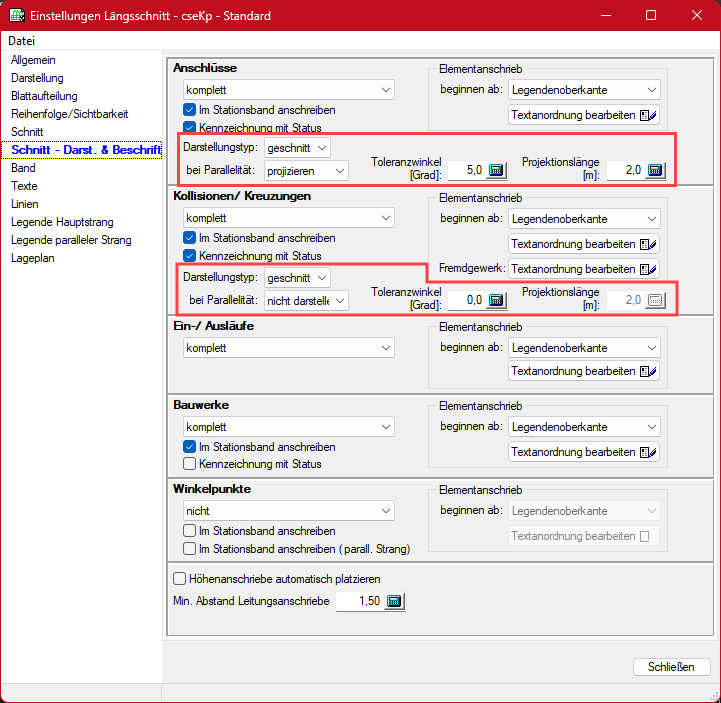
Task: Click Fremdgewerk Textanordnung bearbeiten button
Action: tap(584, 269)
